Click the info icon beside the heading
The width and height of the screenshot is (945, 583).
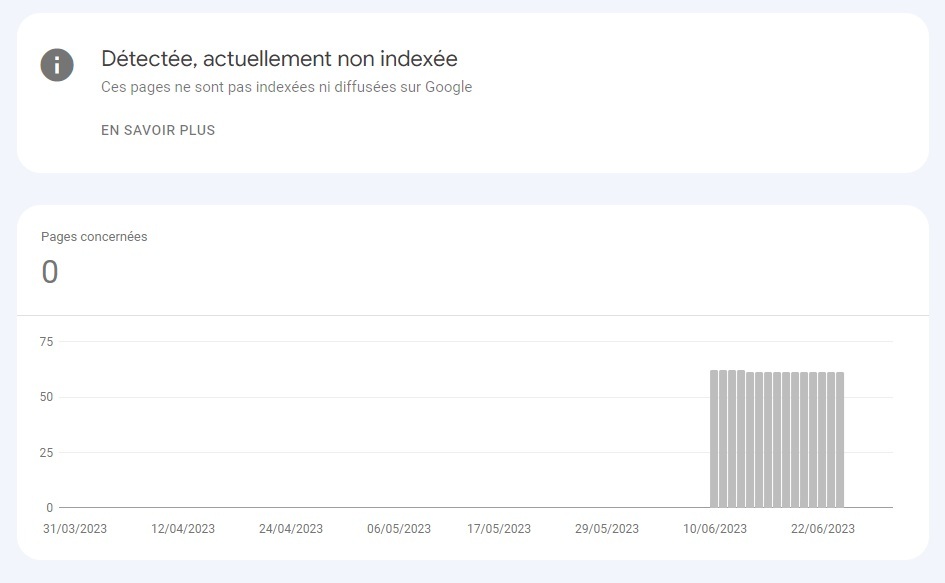click(57, 65)
